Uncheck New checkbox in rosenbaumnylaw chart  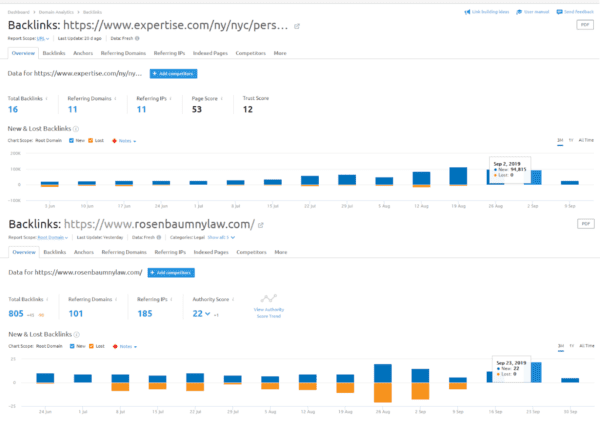72,346
